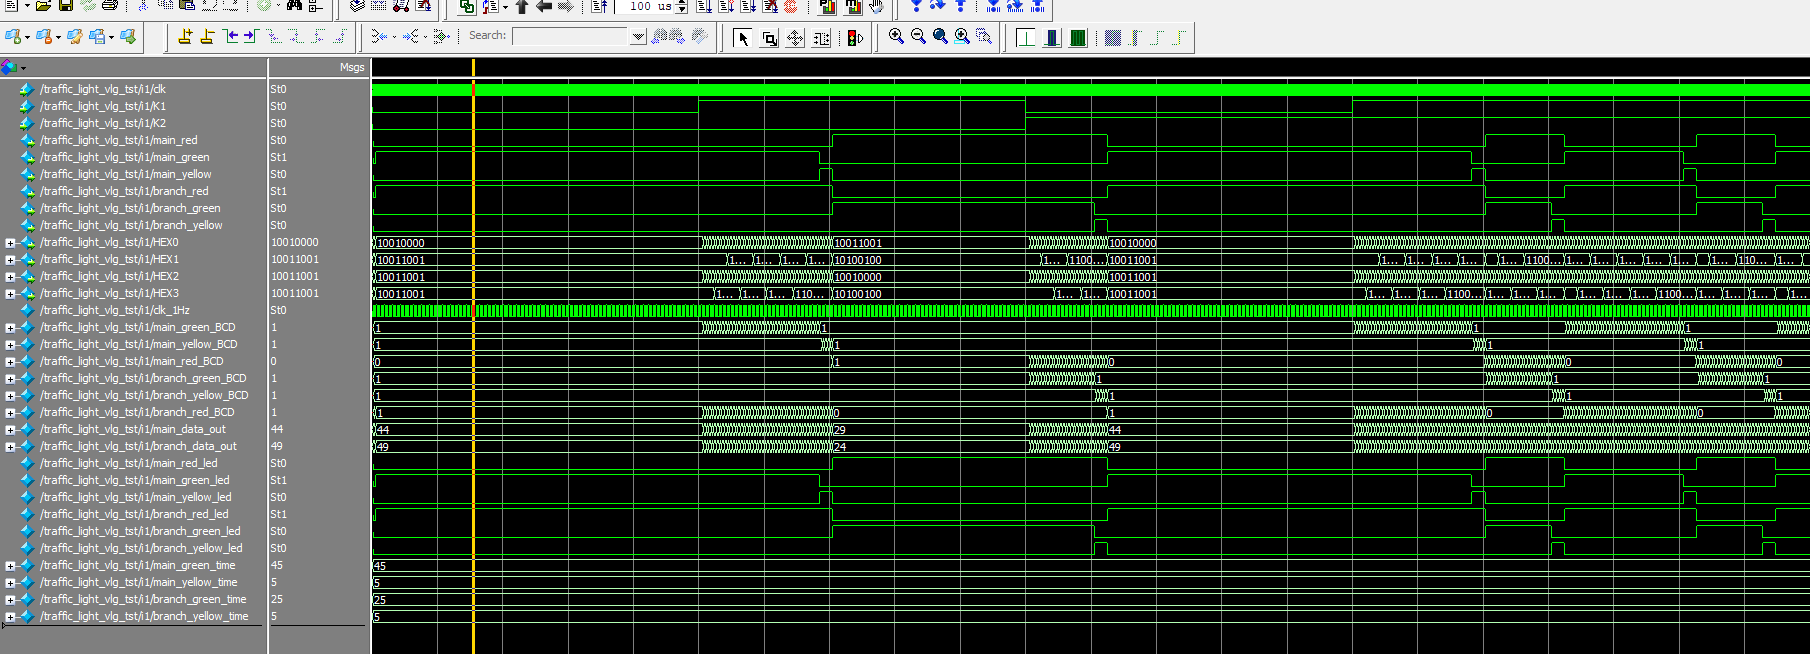The image size is (1810, 654).
Task: Activate the Select Mode arrow pointer tool
Action: 742,38
